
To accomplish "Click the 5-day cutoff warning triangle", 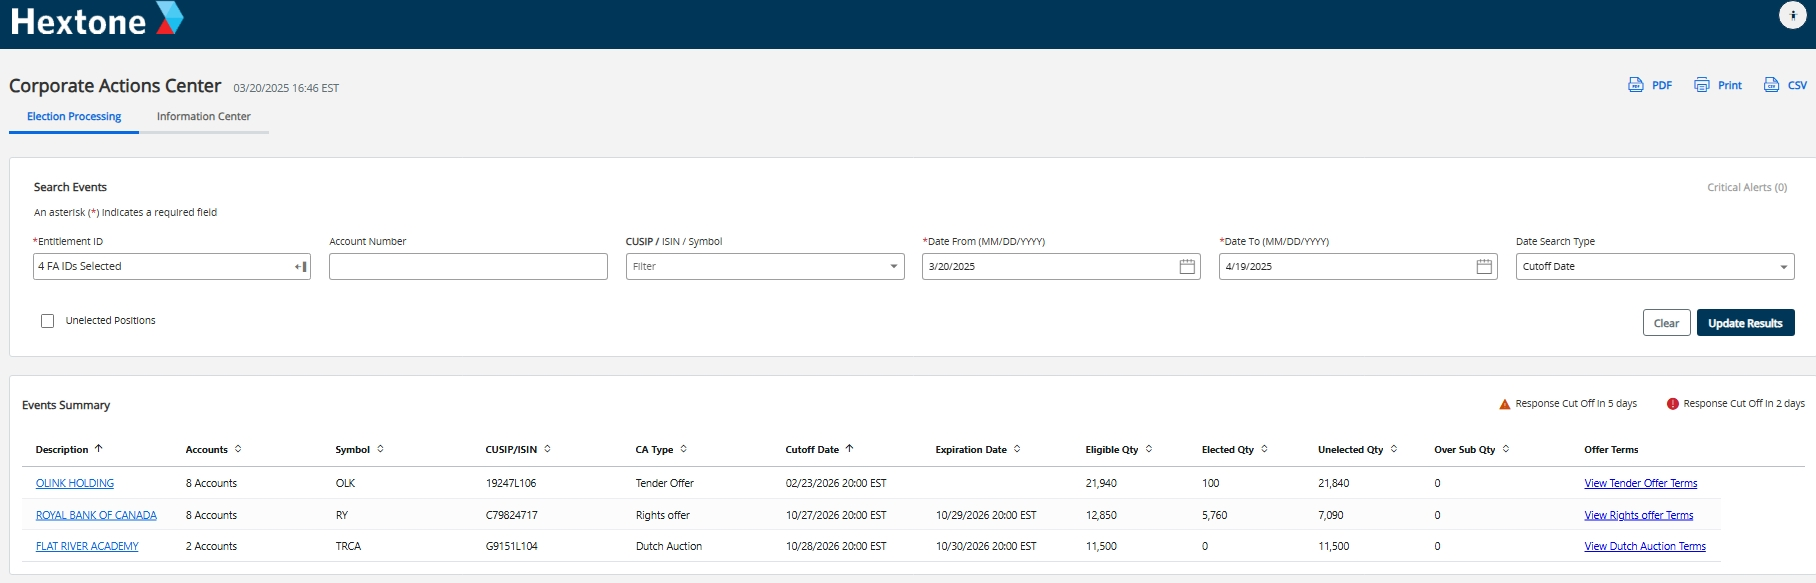I will 1504,404.
